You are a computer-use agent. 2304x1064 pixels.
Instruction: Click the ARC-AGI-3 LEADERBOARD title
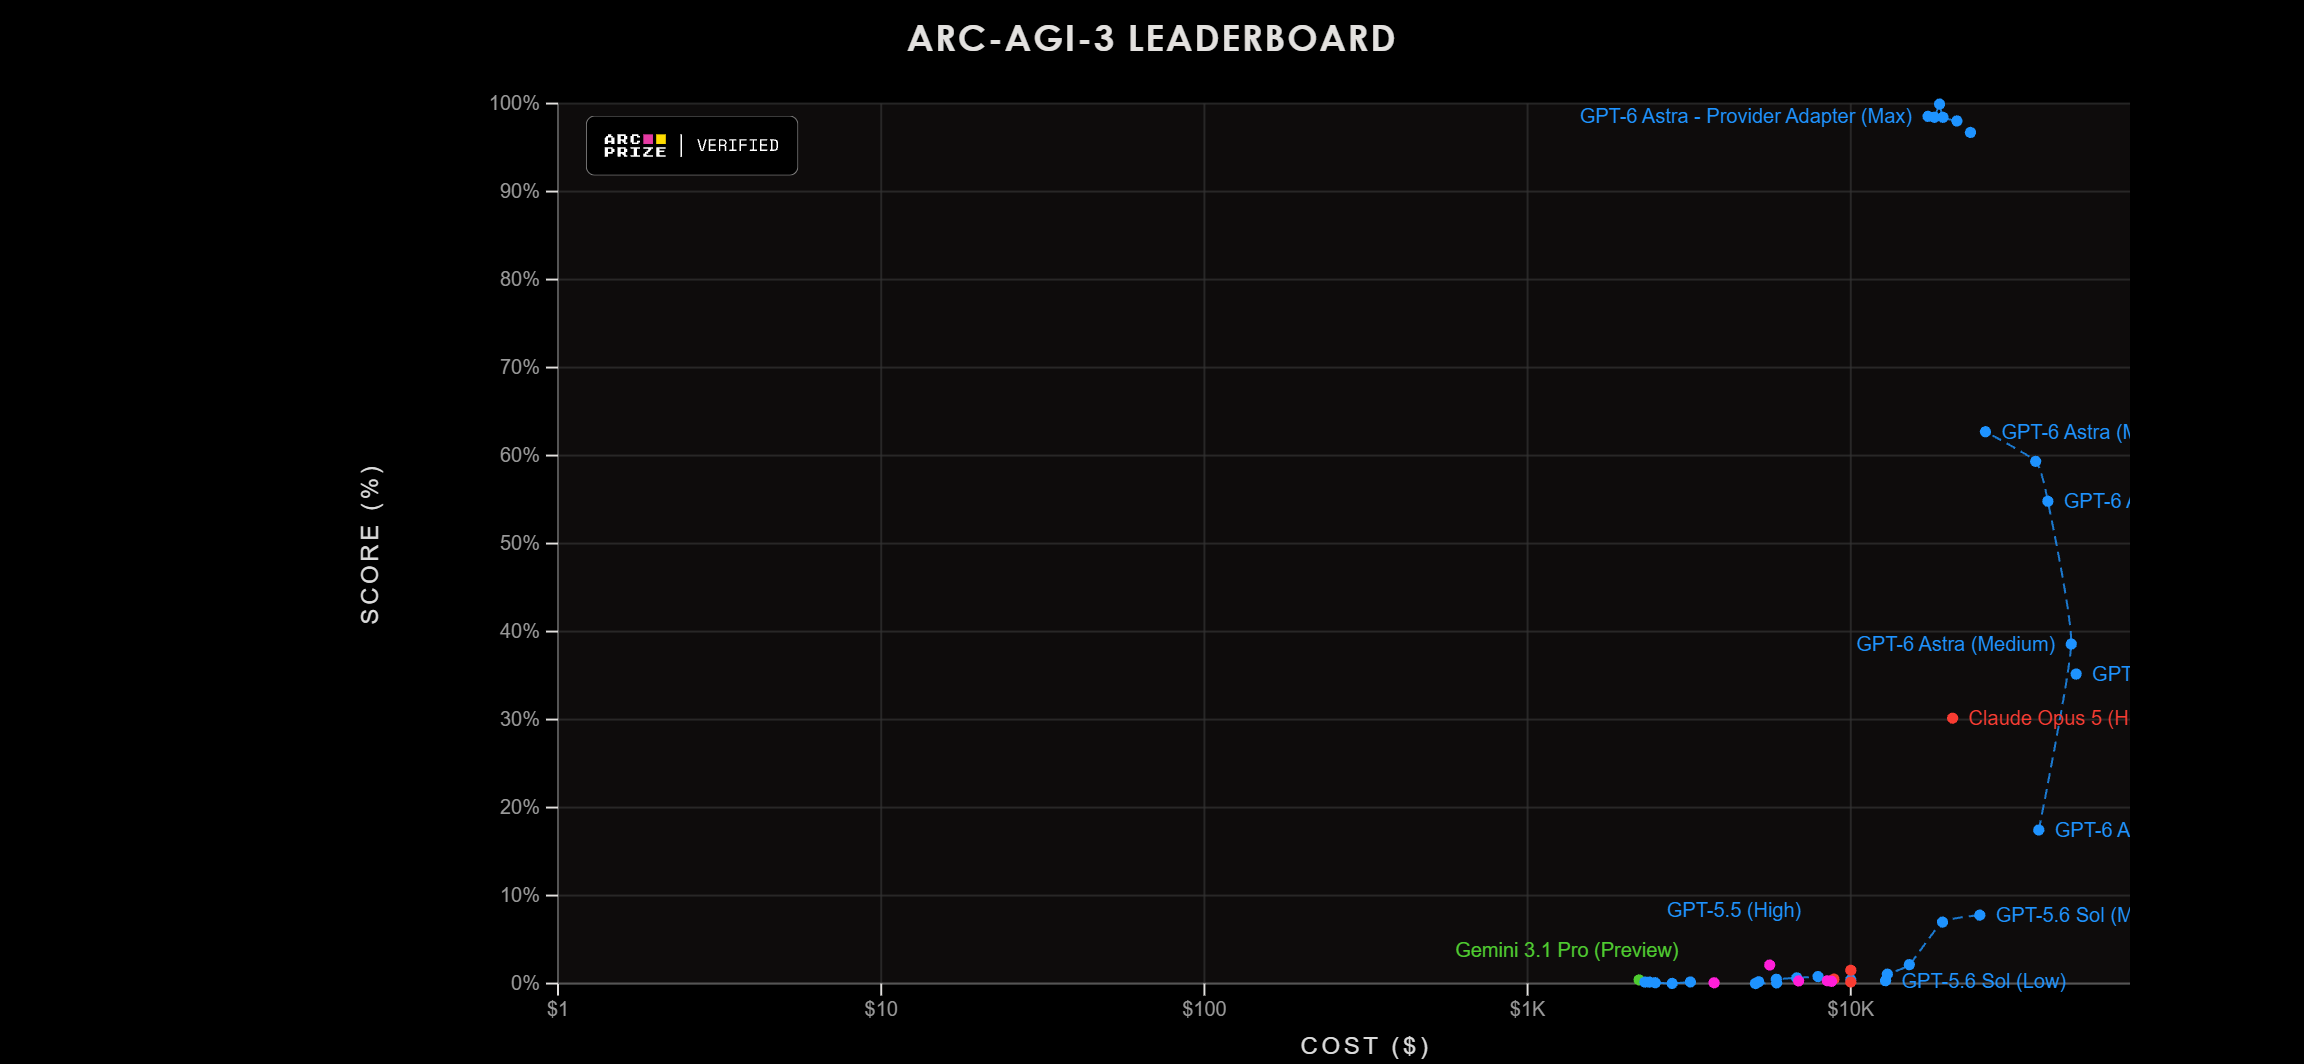pos(1151,39)
